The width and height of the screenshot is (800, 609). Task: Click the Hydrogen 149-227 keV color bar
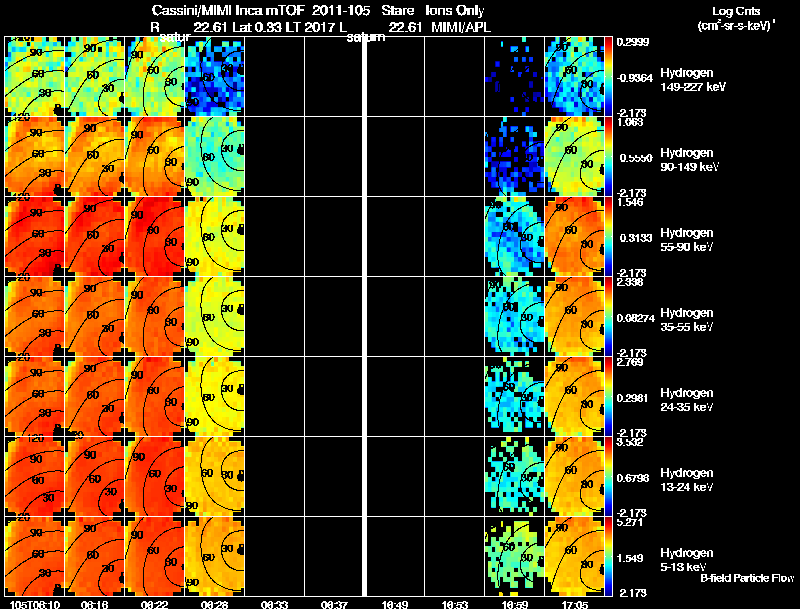pyautogui.click(x=608, y=77)
